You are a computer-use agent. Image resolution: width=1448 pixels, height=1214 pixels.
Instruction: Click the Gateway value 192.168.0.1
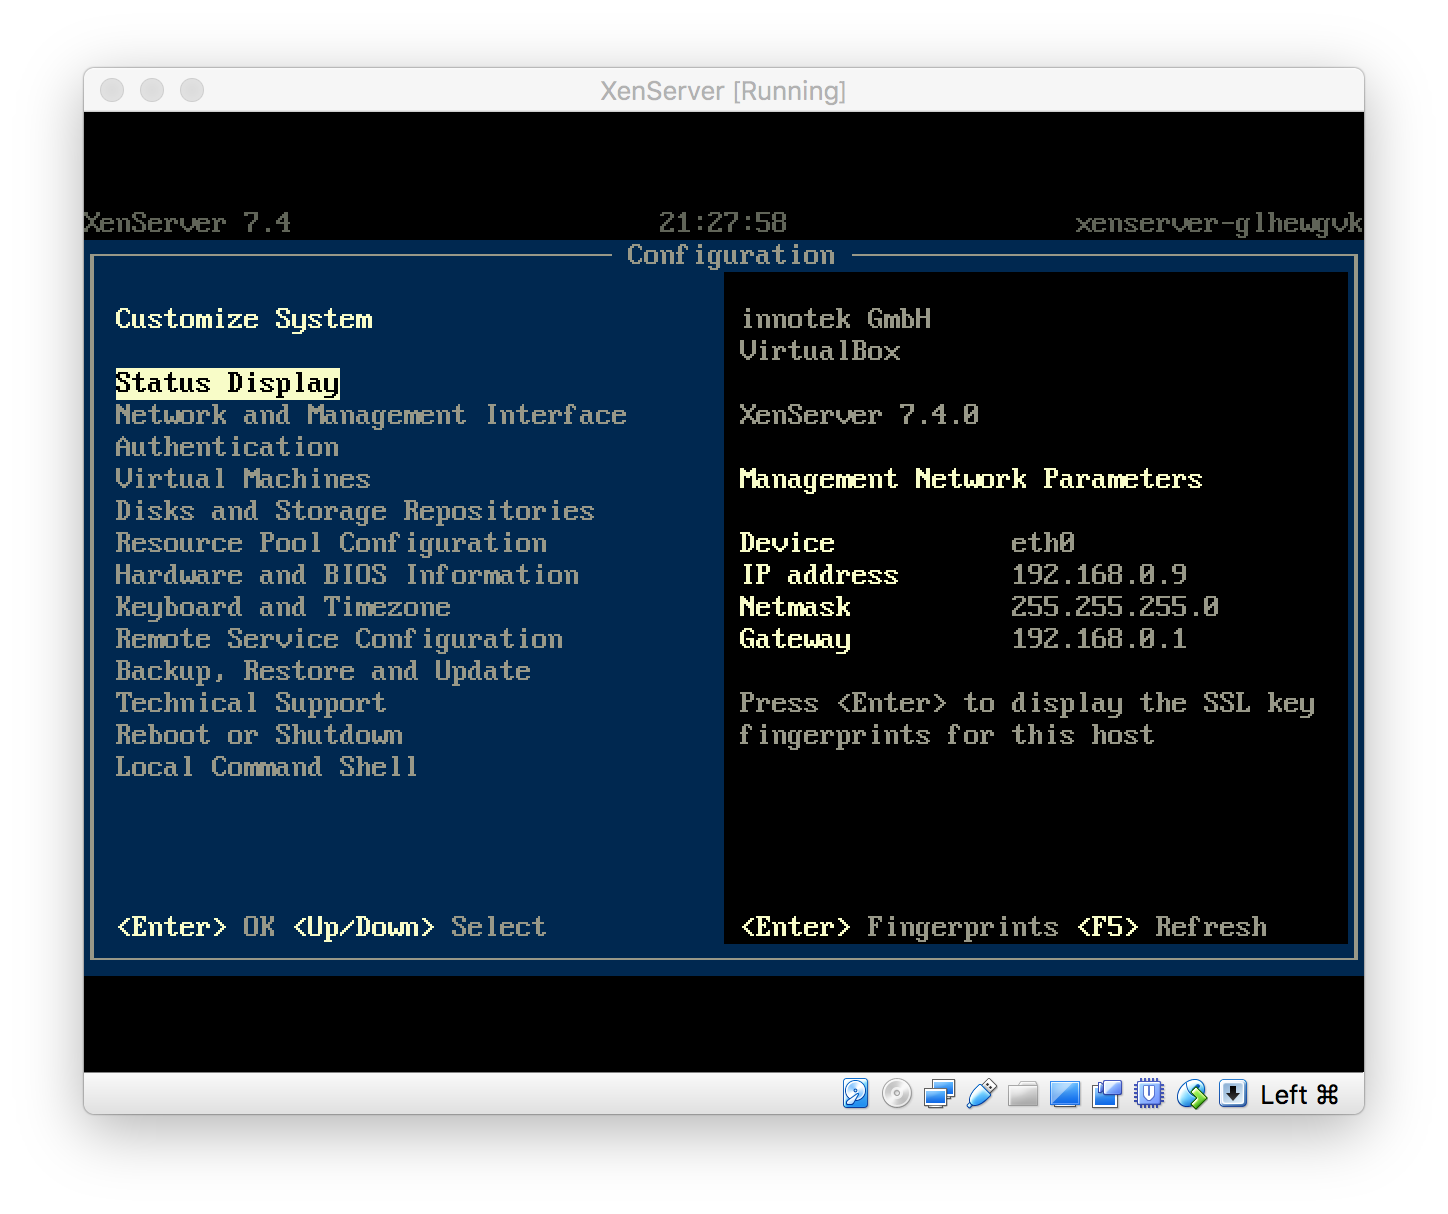click(1099, 639)
